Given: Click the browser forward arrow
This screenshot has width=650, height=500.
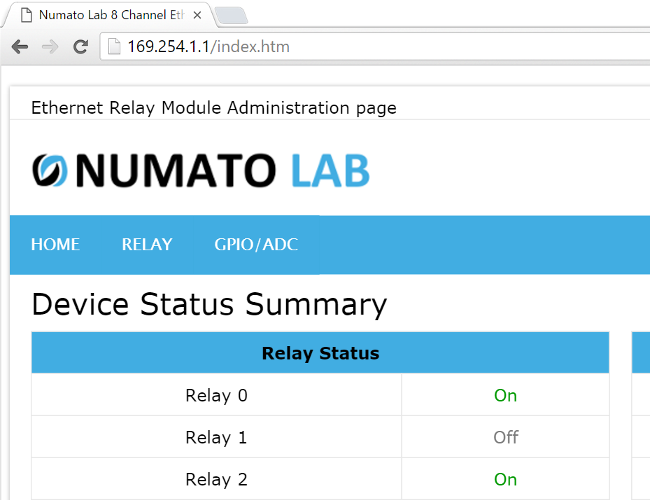Looking at the screenshot, I should pos(50,47).
